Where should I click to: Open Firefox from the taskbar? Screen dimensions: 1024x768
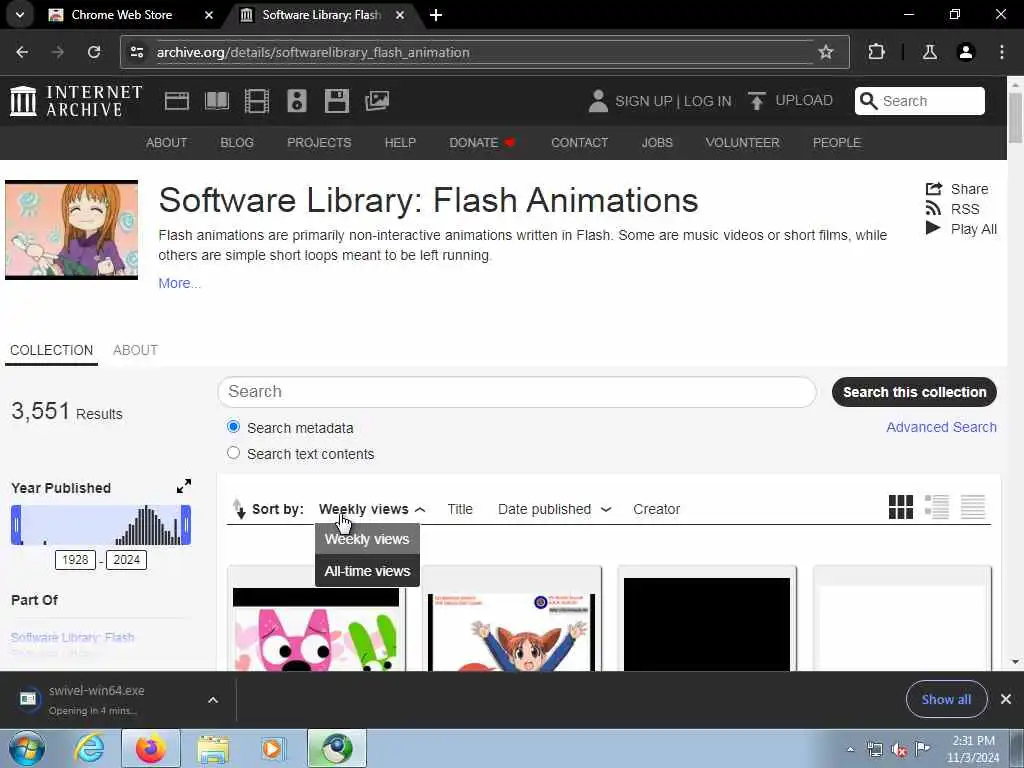point(151,748)
